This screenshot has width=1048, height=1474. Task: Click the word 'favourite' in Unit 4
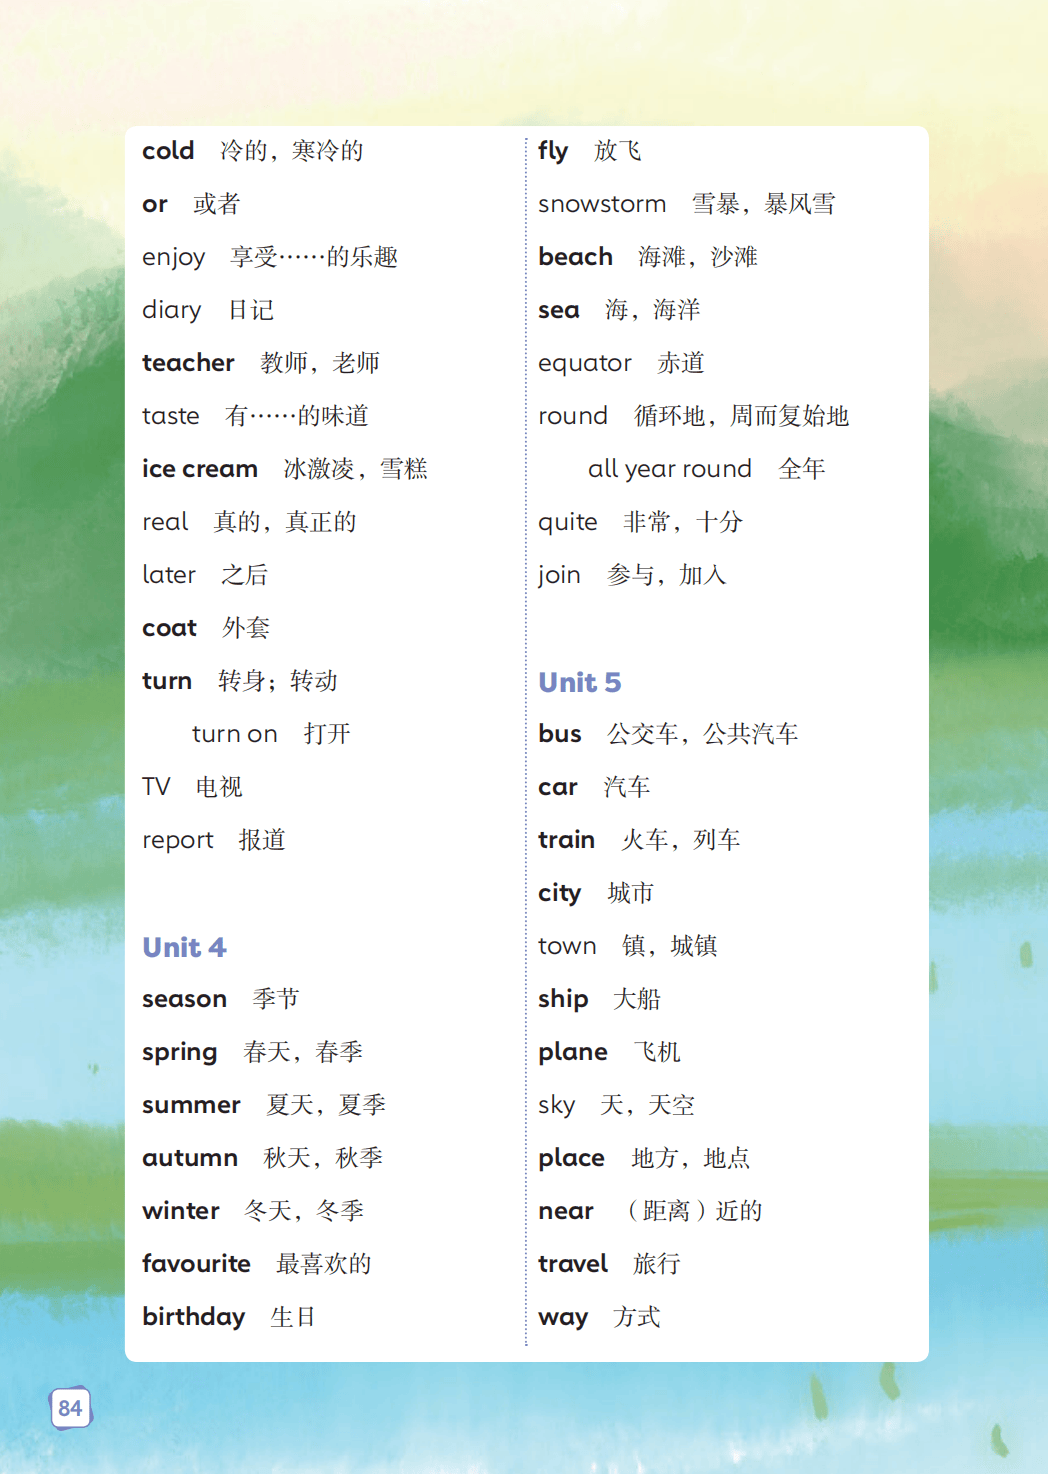pos(196,1264)
